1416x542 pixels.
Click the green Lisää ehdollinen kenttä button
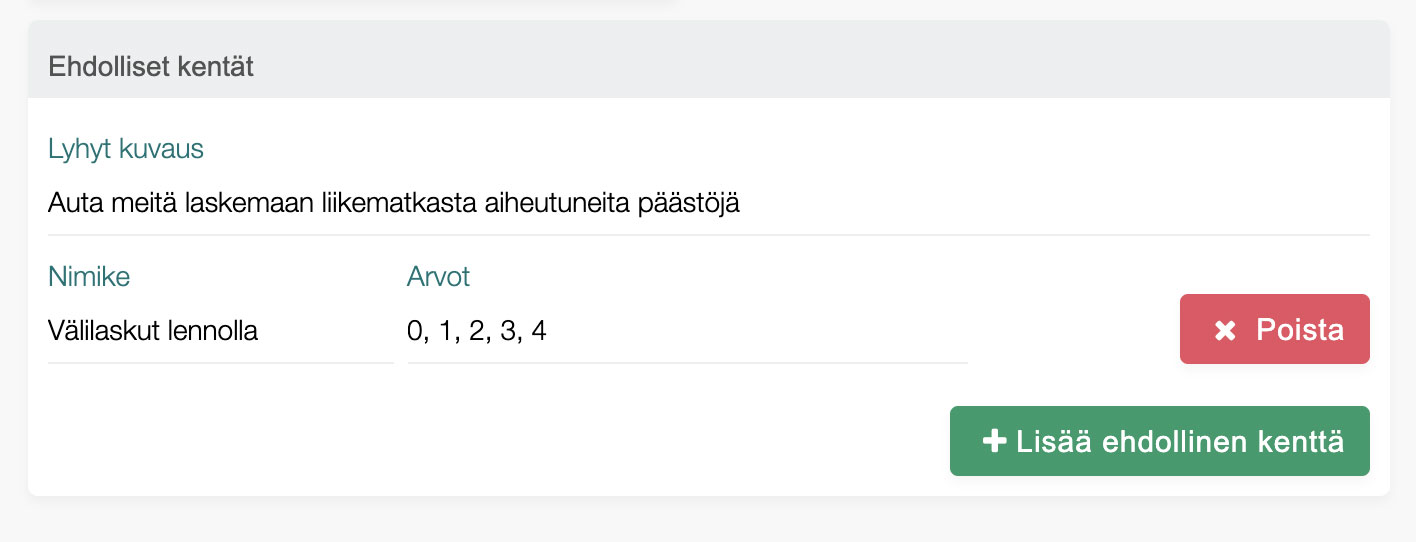tap(1159, 441)
